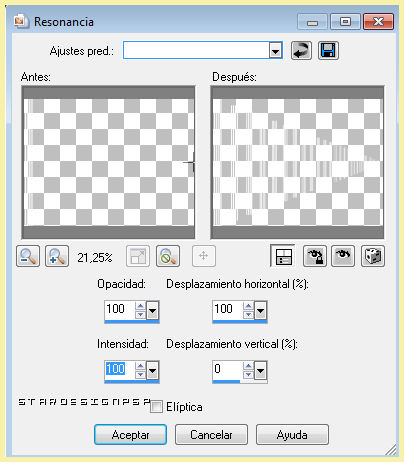Click the Cancelar button
The width and height of the screenshot is (404, 462).
[x=211, y=435]
